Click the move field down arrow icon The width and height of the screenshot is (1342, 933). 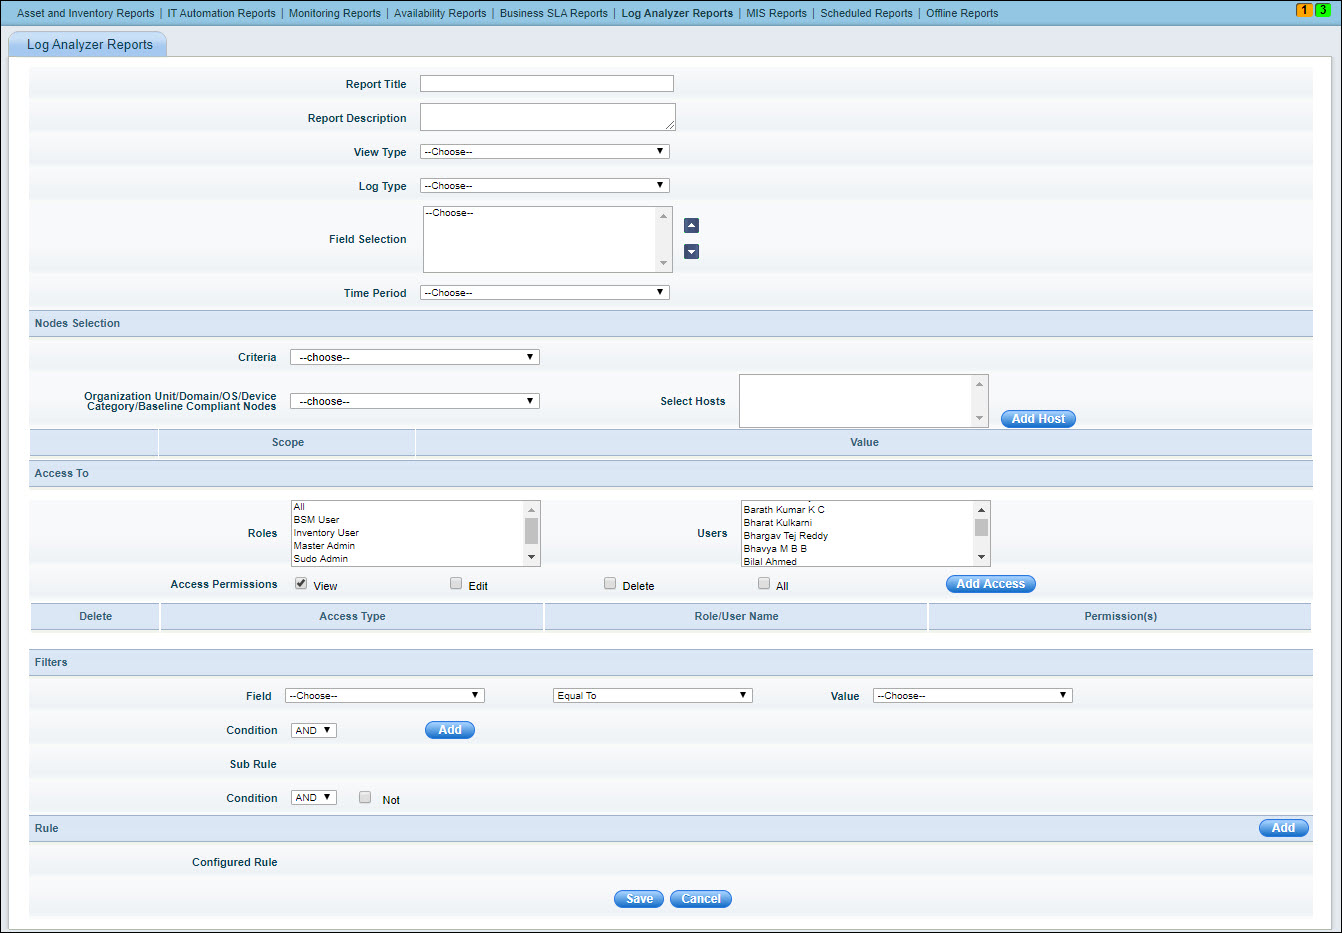[691, 252]
